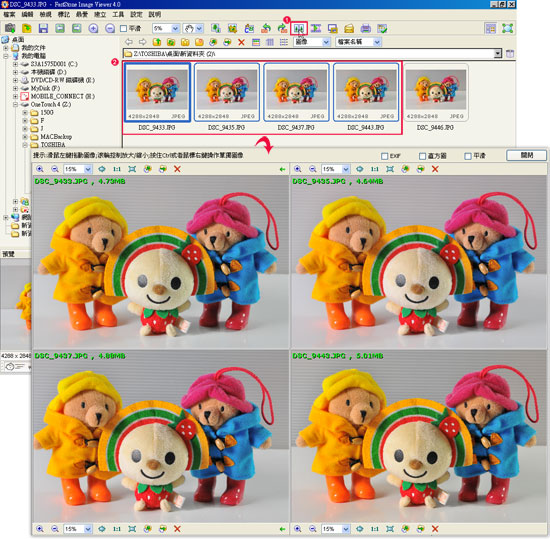
Task: Remove DSC_9433.JPG using its red X icon
Action: (x=177, y=169)
